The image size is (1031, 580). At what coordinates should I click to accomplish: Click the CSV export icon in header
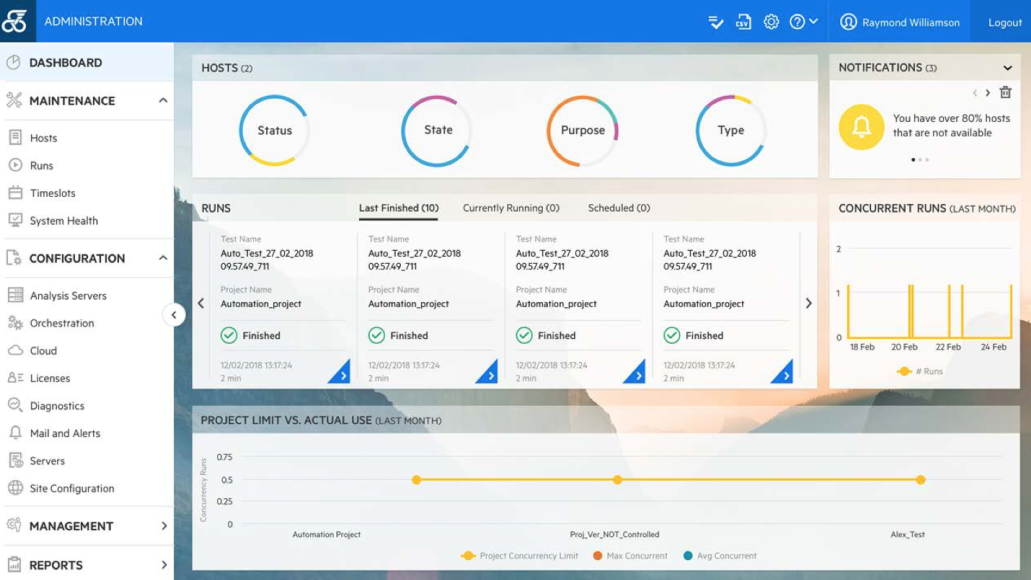(x=743, y=22)
